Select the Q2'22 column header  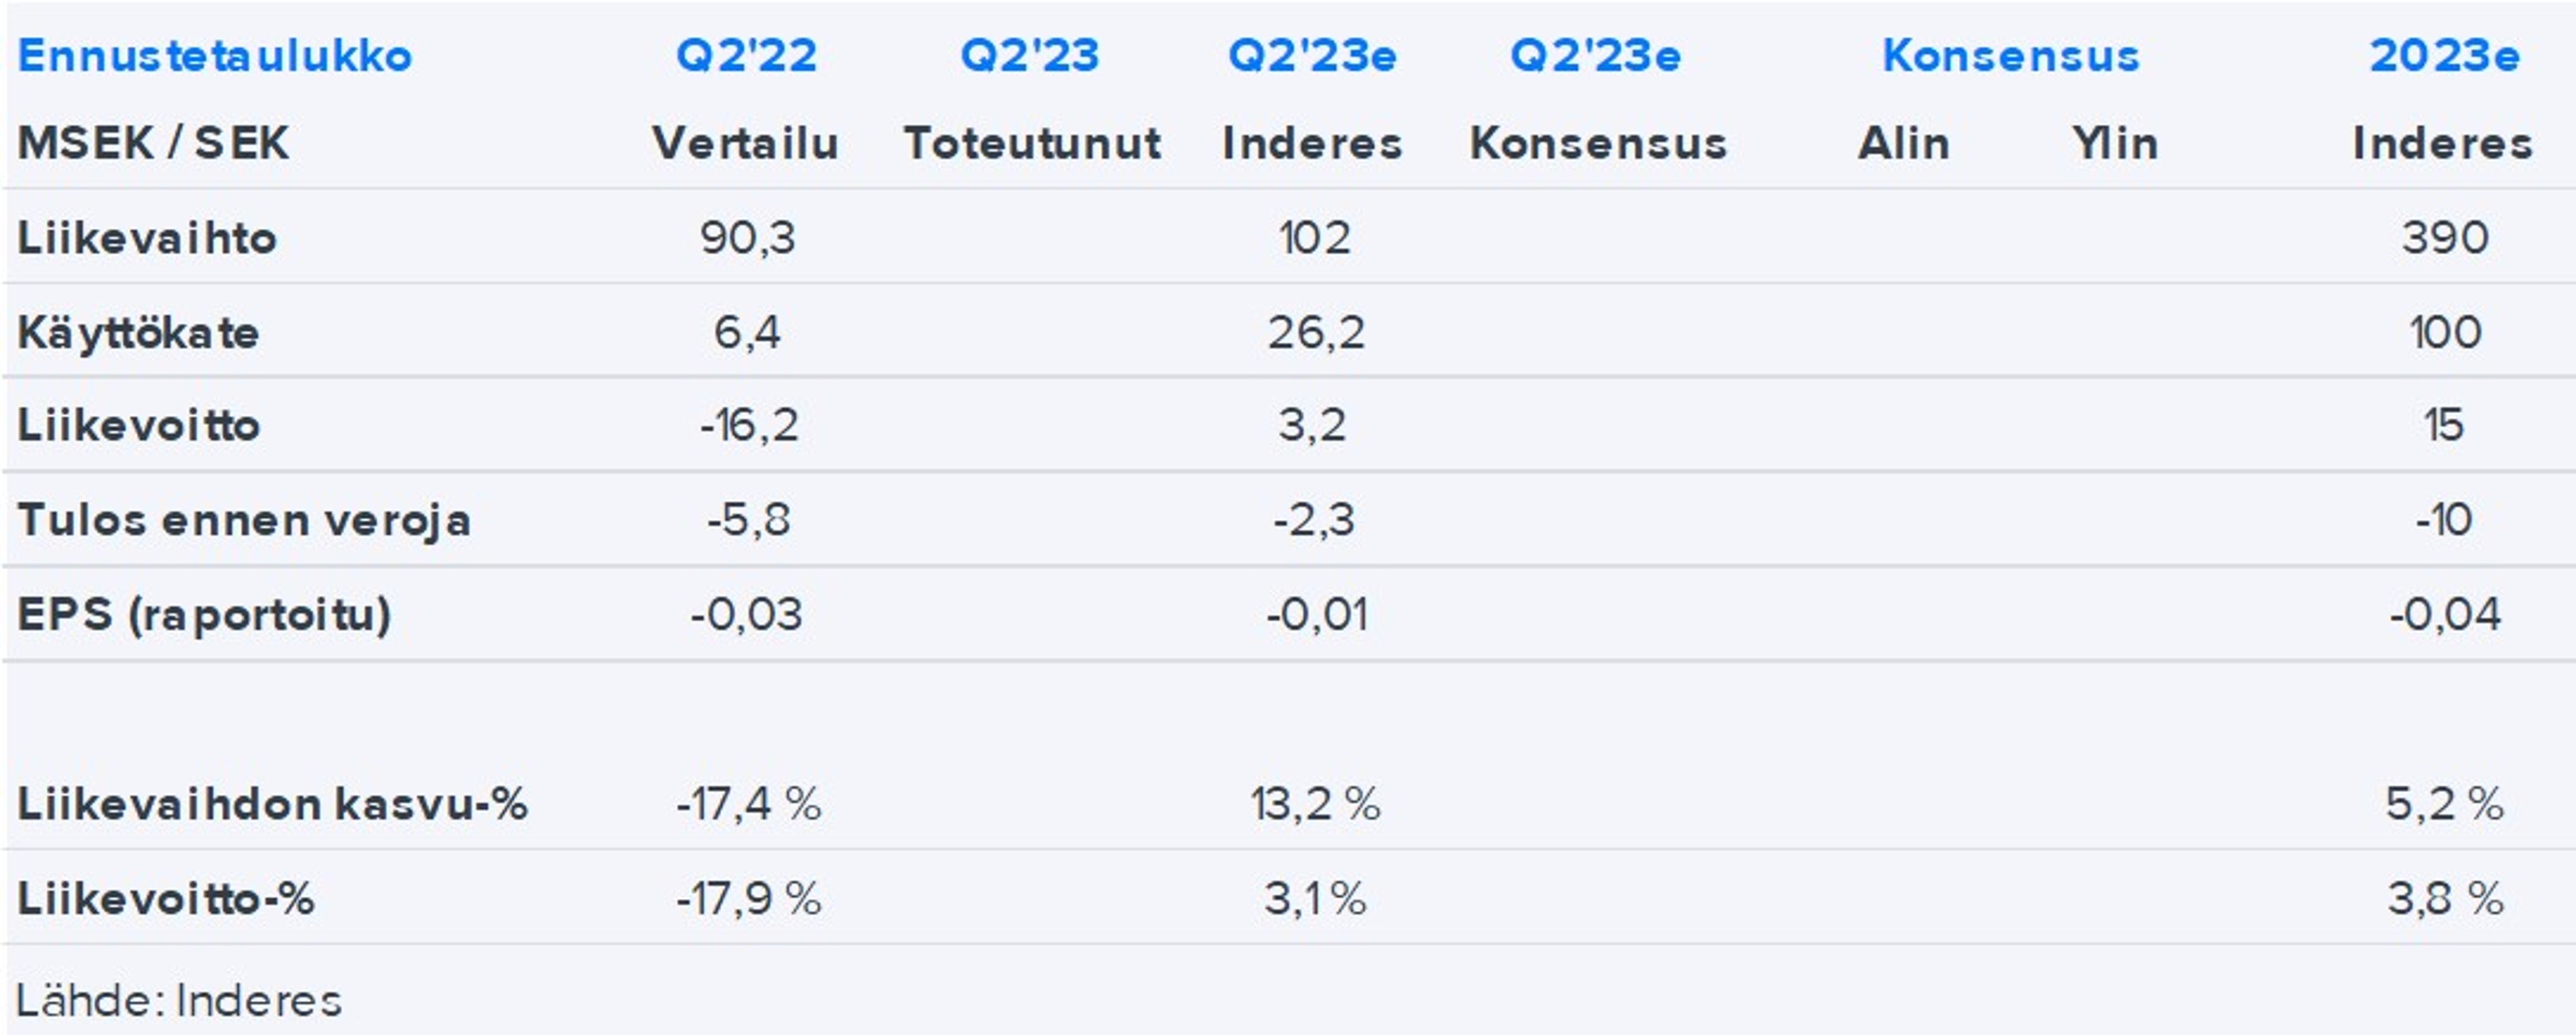(746, 56)
